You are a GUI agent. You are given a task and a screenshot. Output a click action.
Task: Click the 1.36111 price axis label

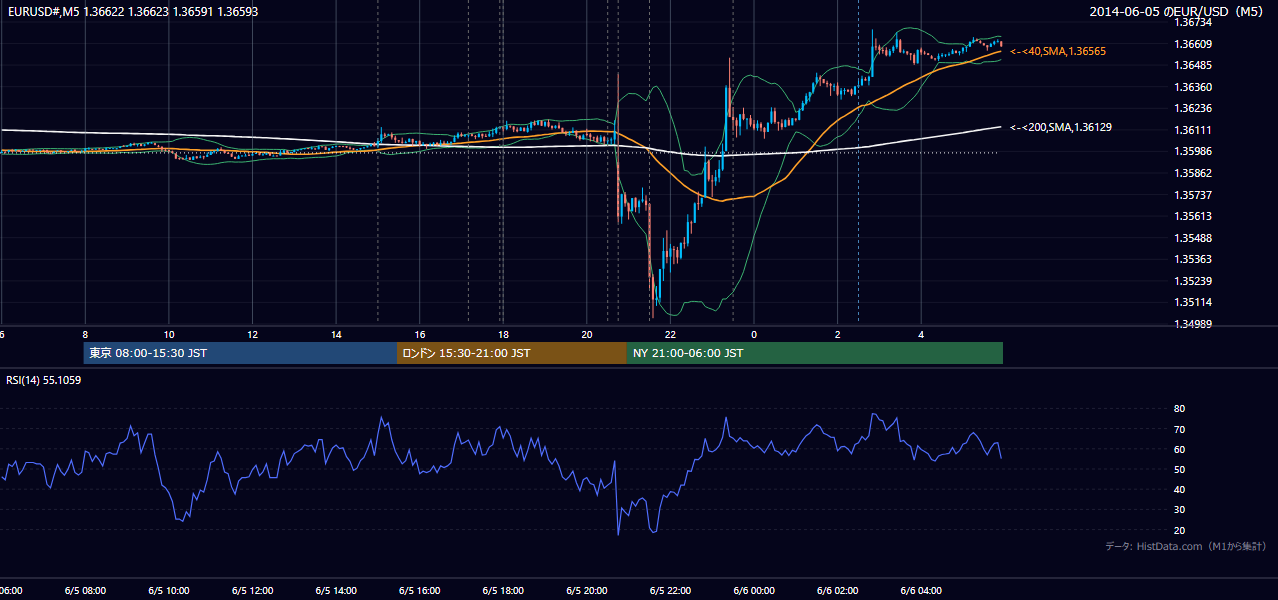1192,130
